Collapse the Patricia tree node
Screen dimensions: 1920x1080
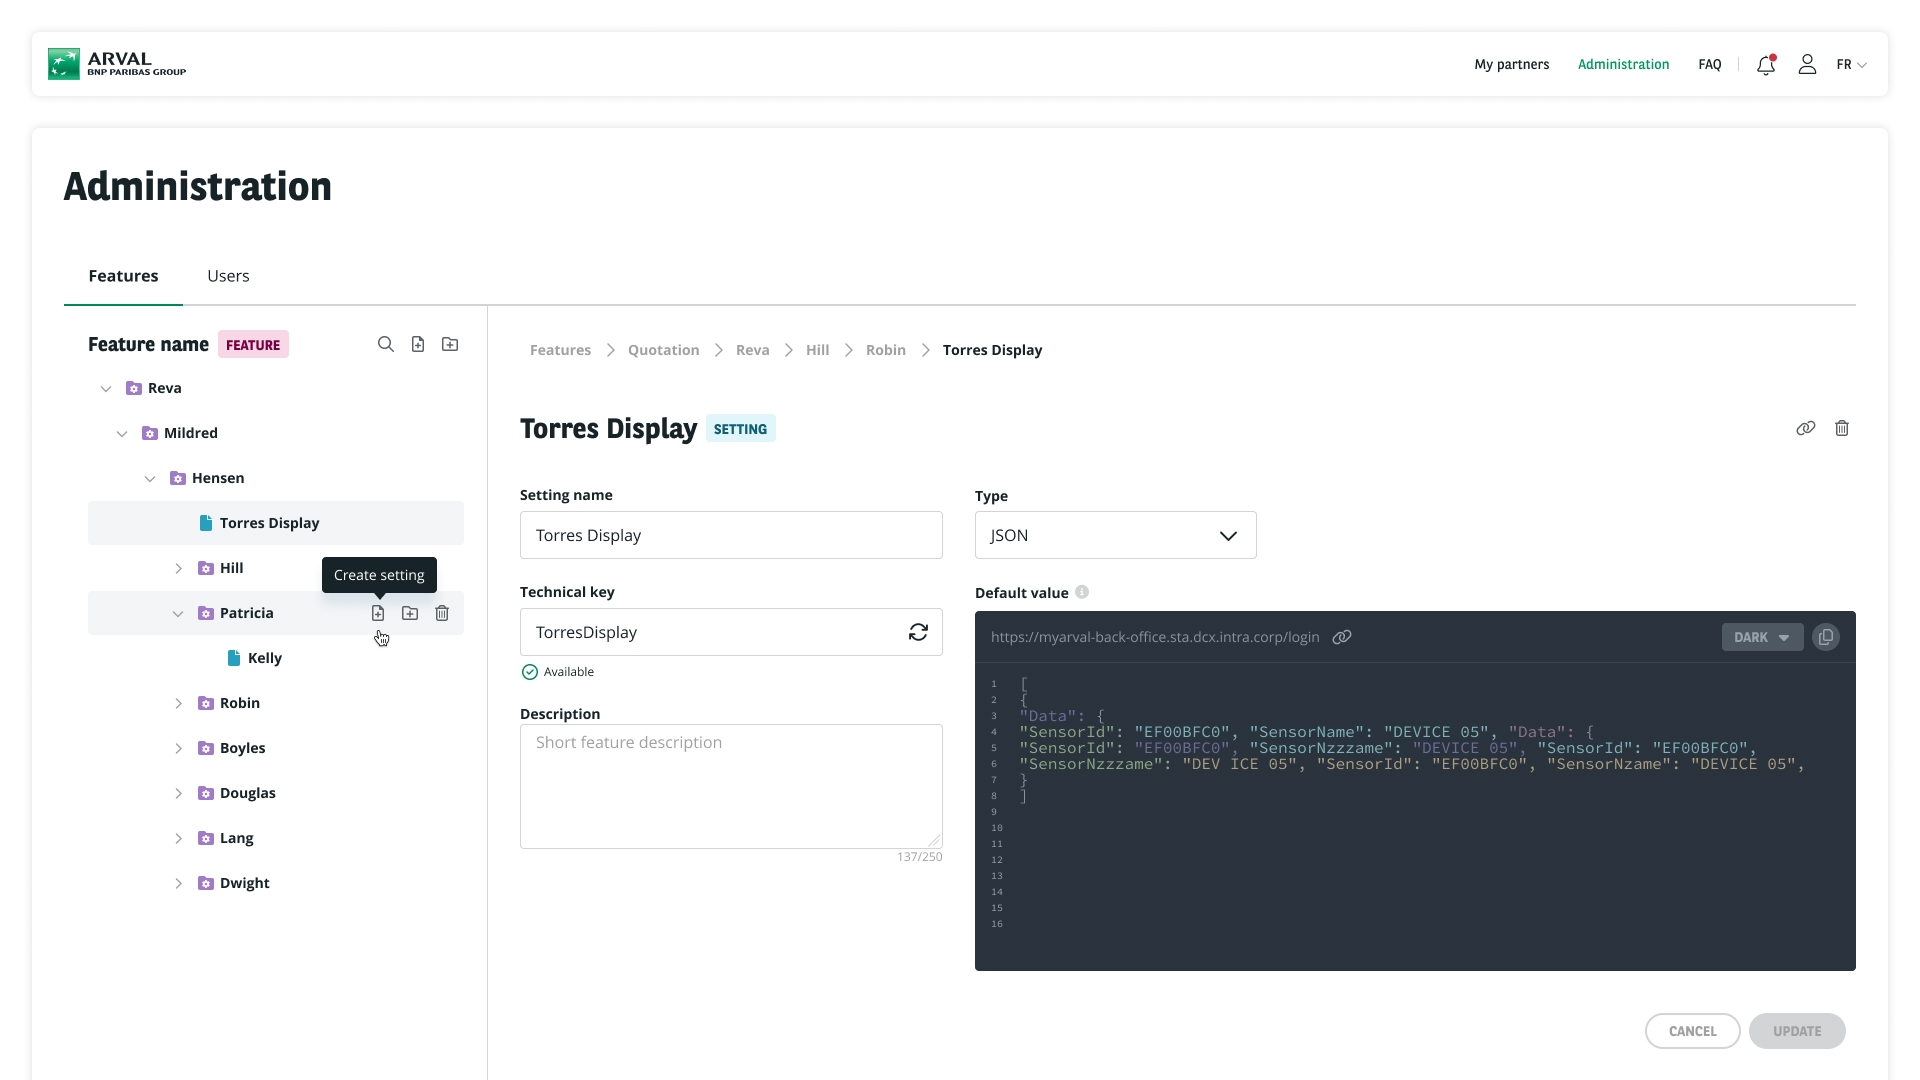click(178, 613)
